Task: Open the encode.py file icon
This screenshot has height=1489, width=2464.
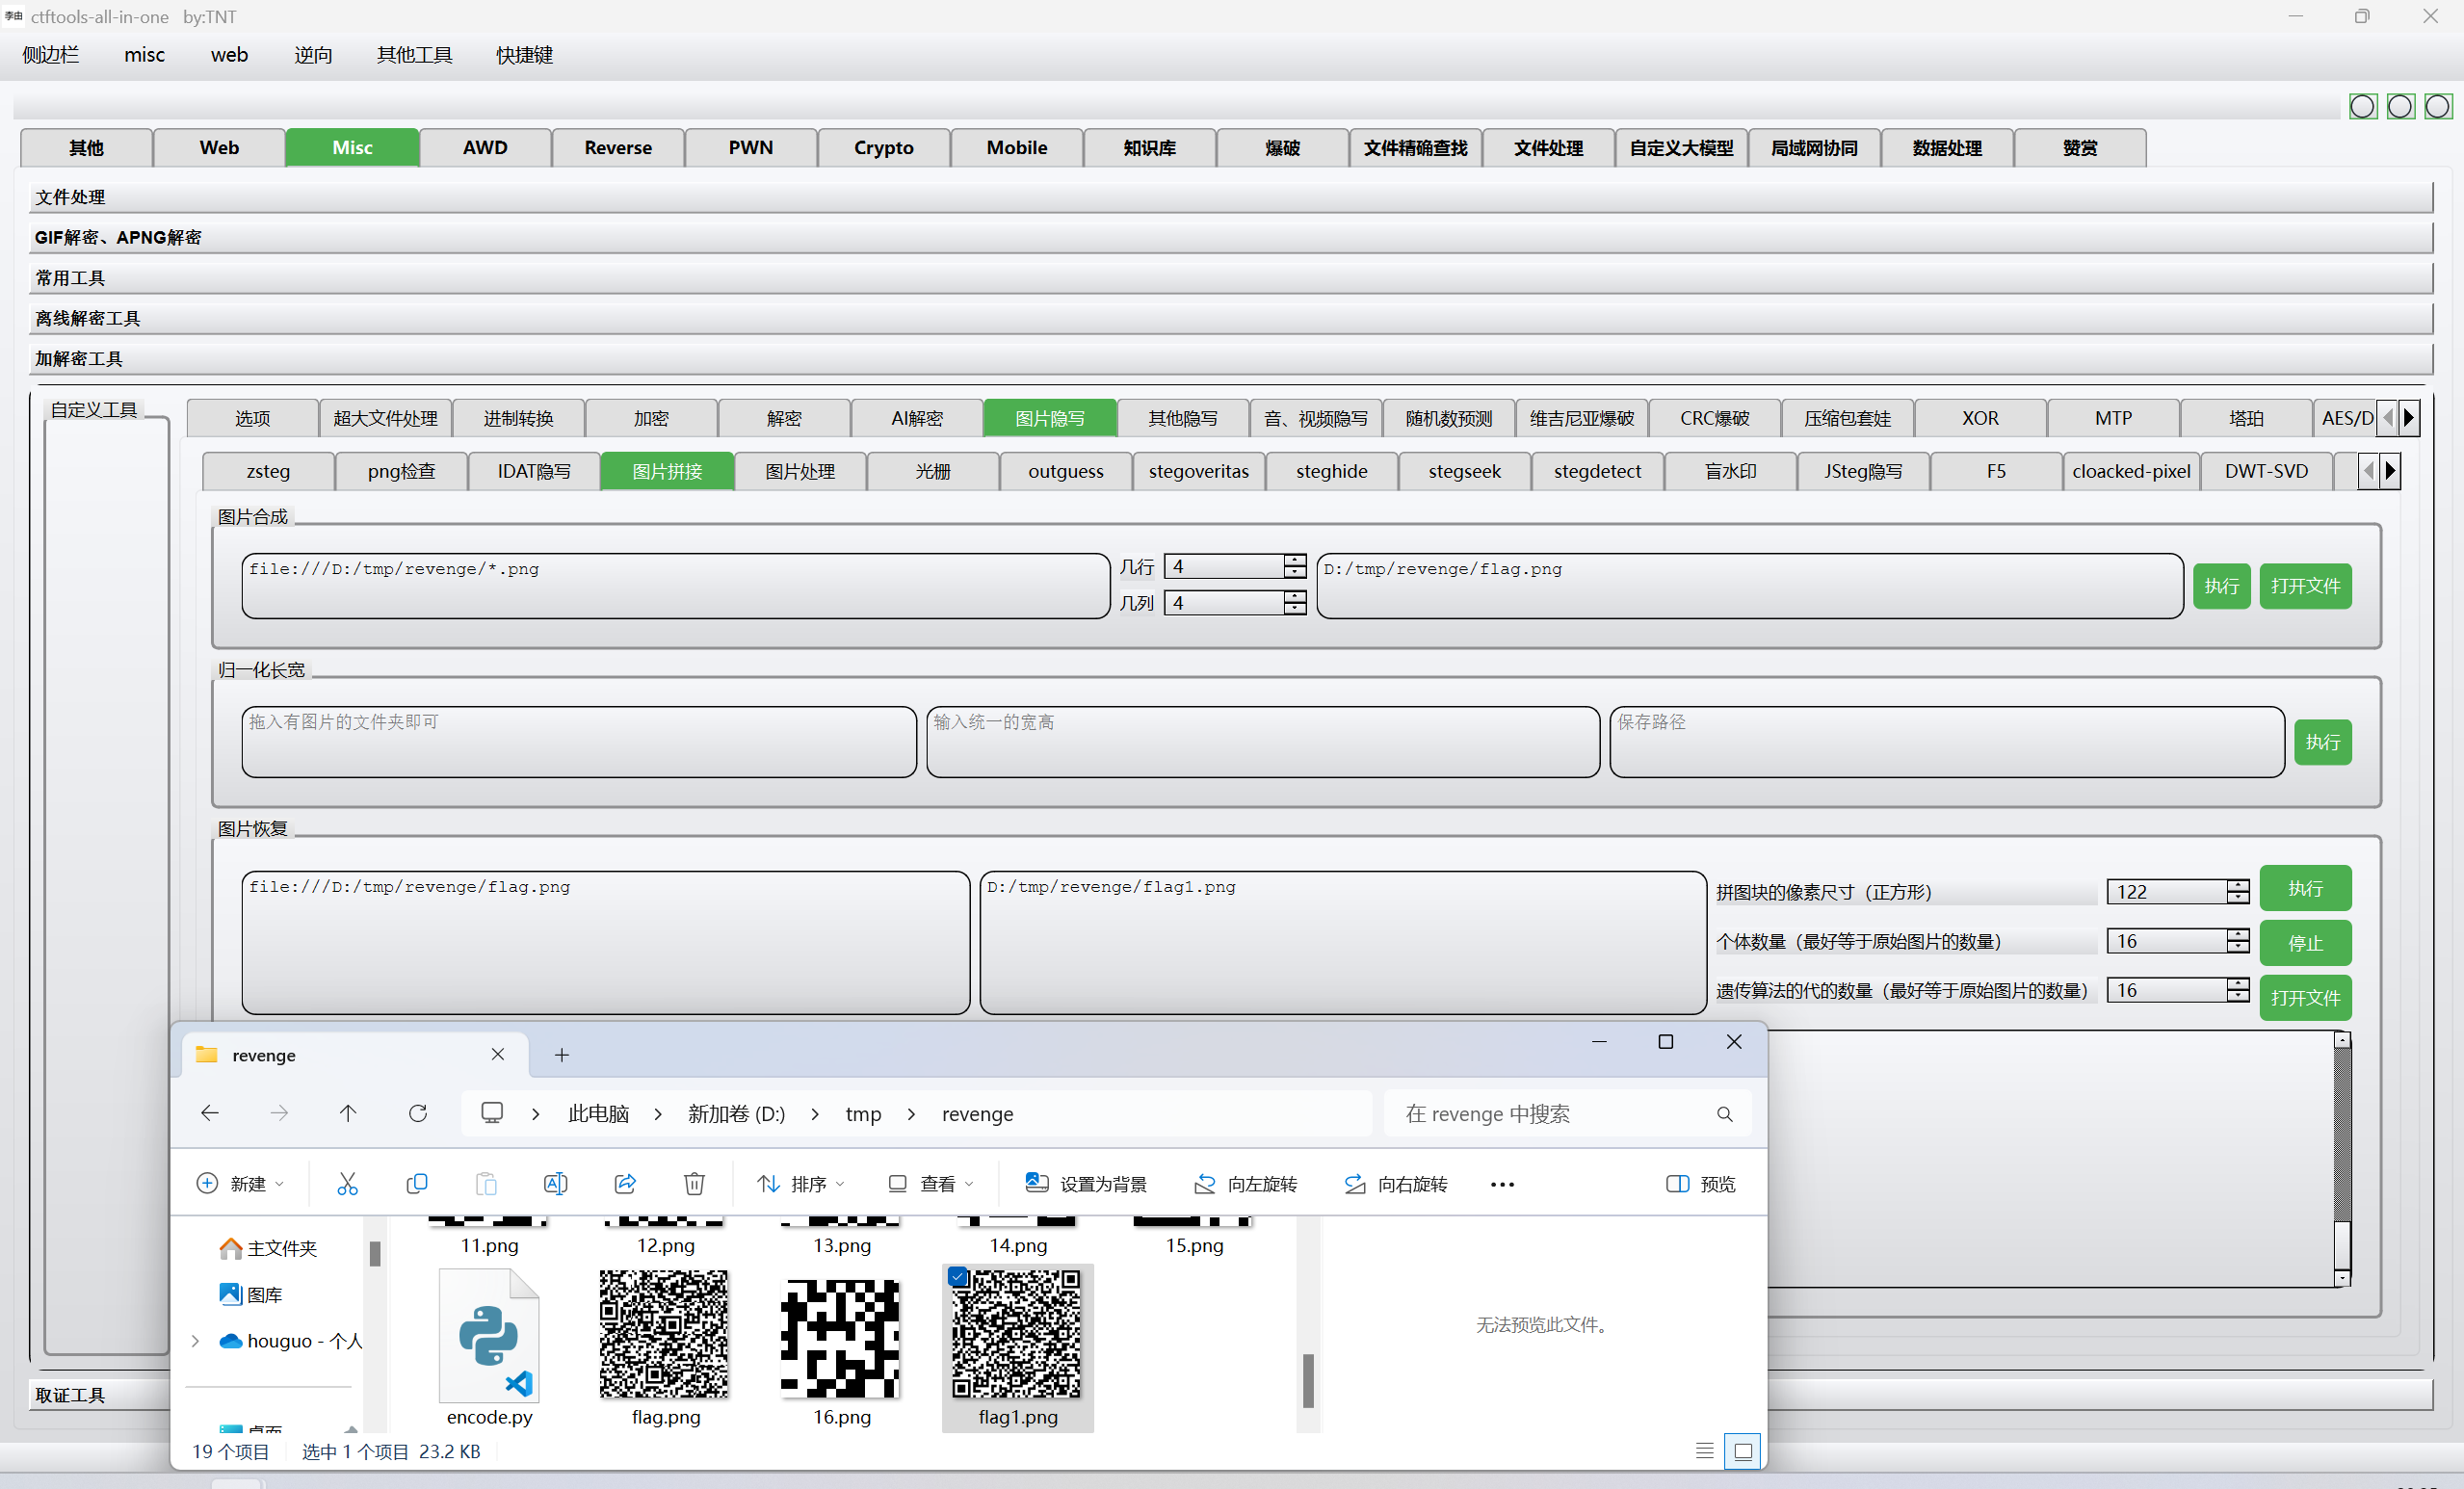Action: point(489,1335)
